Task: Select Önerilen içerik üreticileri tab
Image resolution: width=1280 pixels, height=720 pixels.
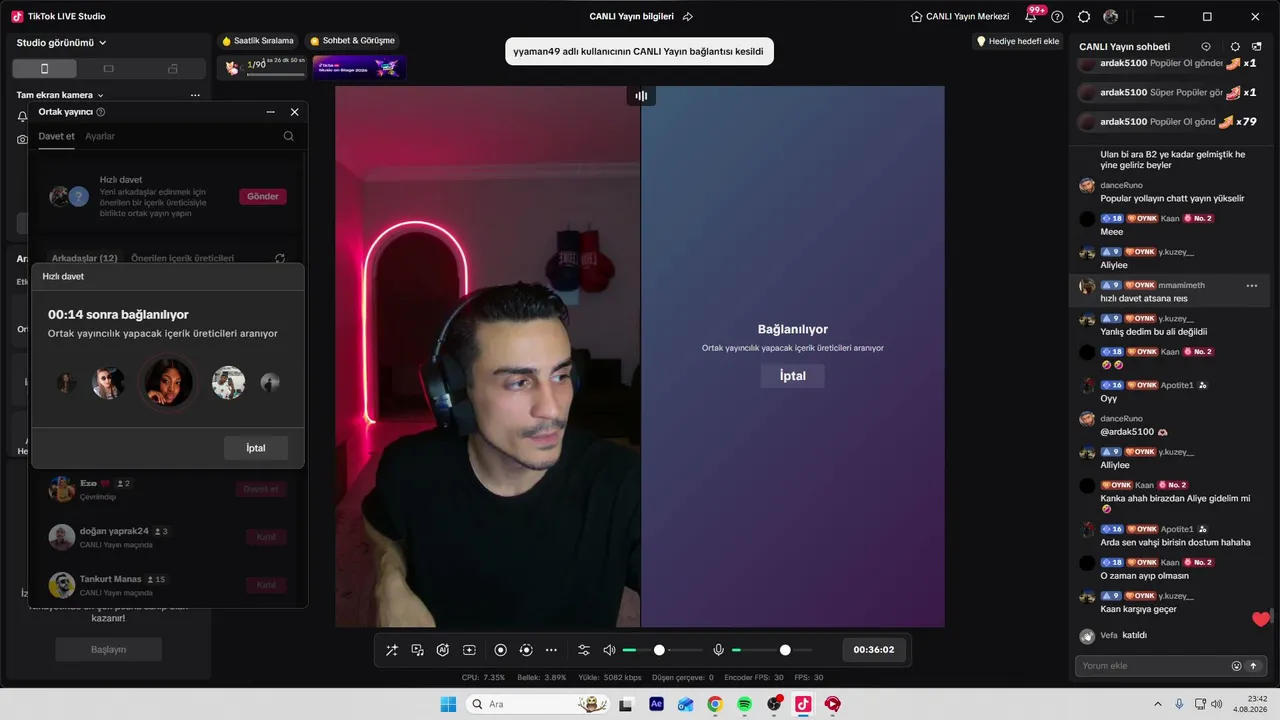Action: click(x=183, y=258)
